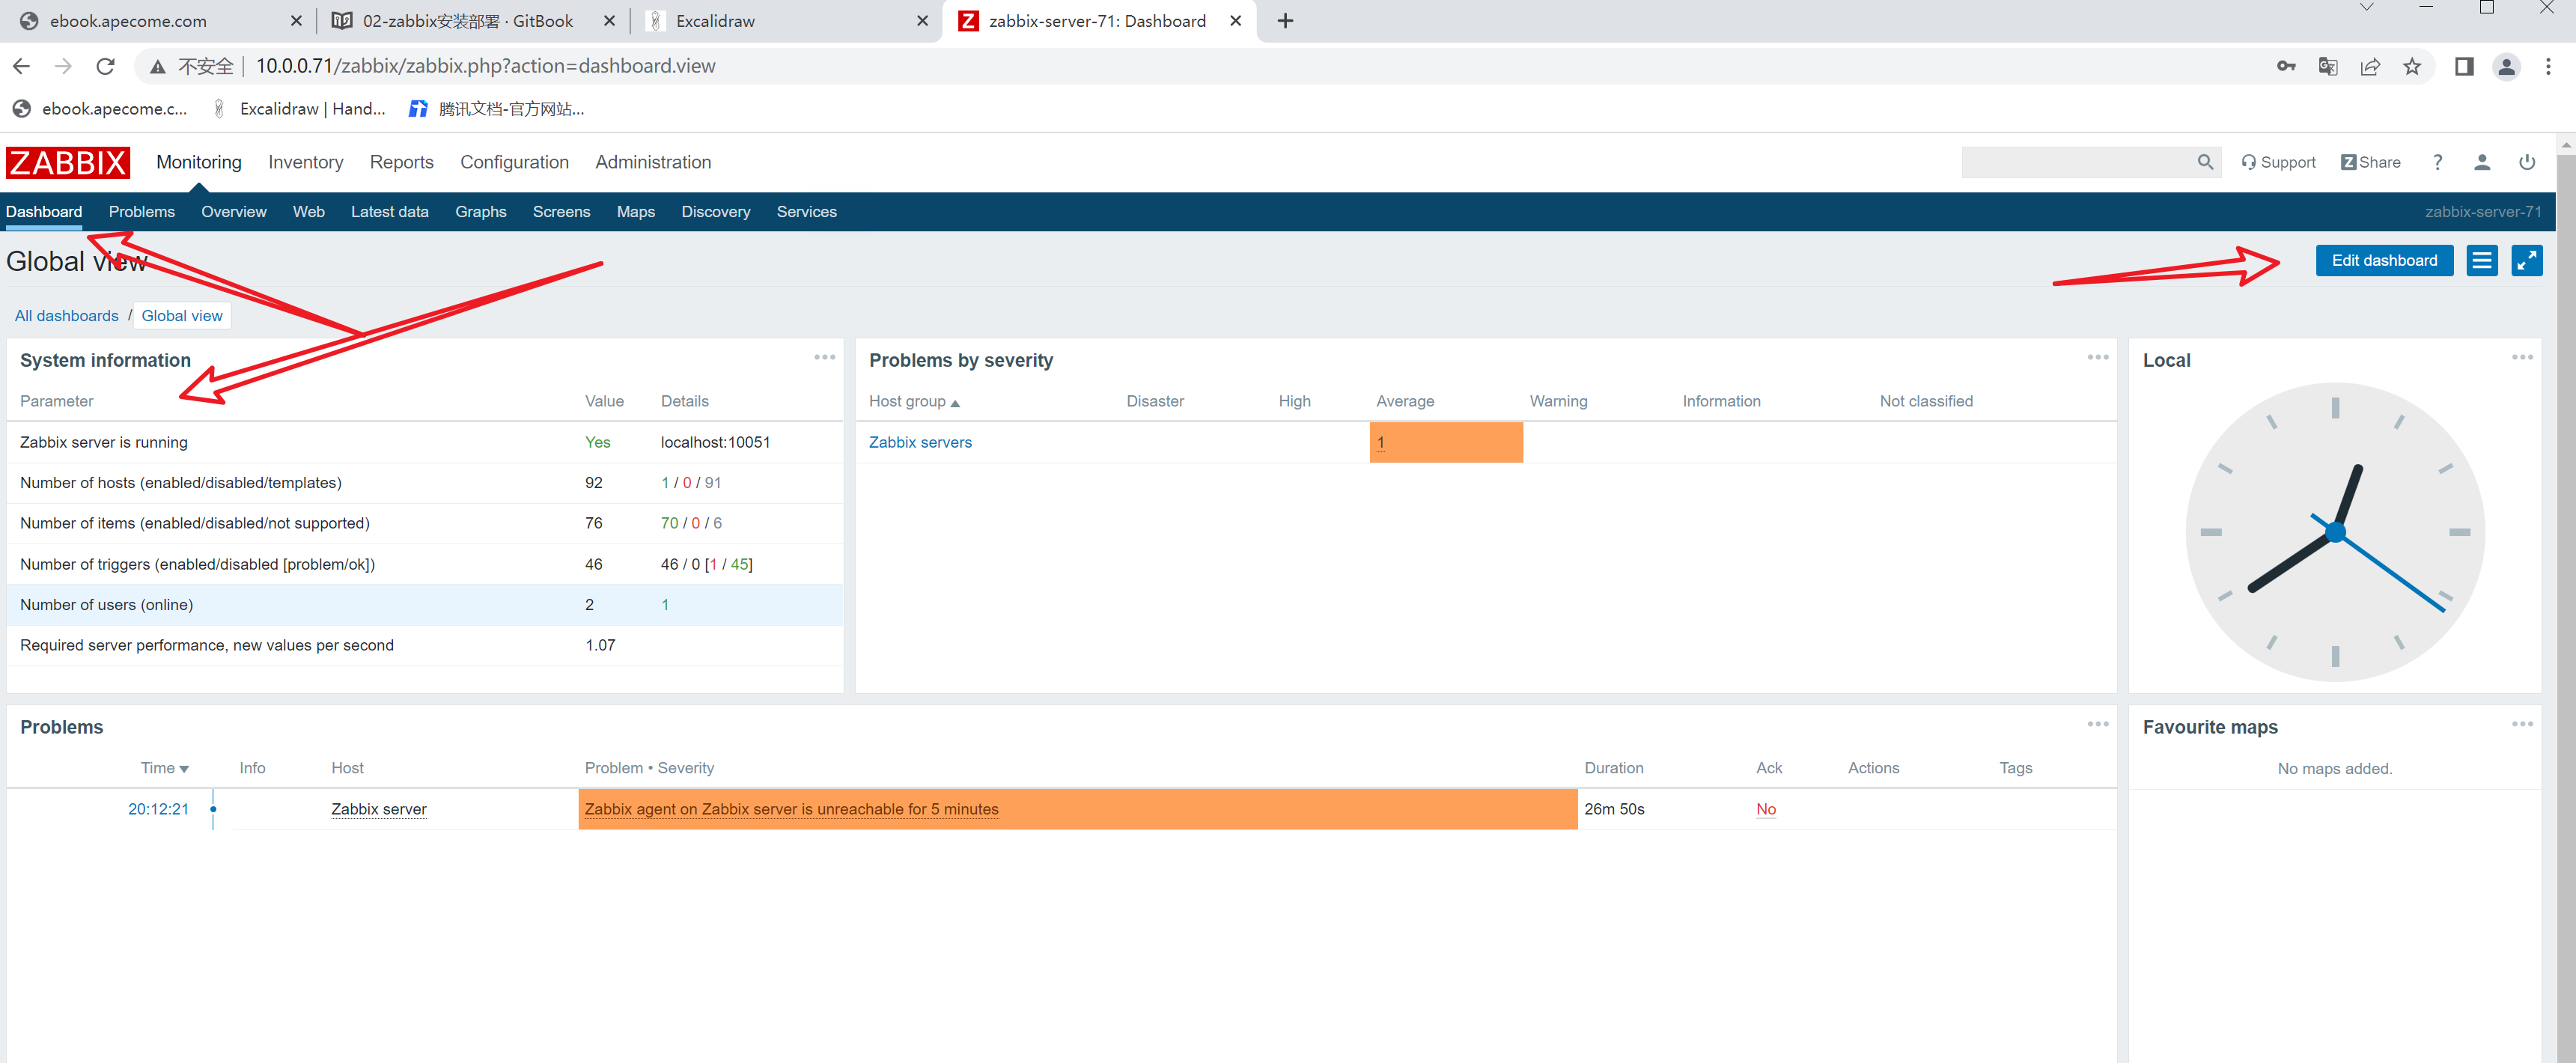Click the orange Average problem count cell

[1446, 442]
